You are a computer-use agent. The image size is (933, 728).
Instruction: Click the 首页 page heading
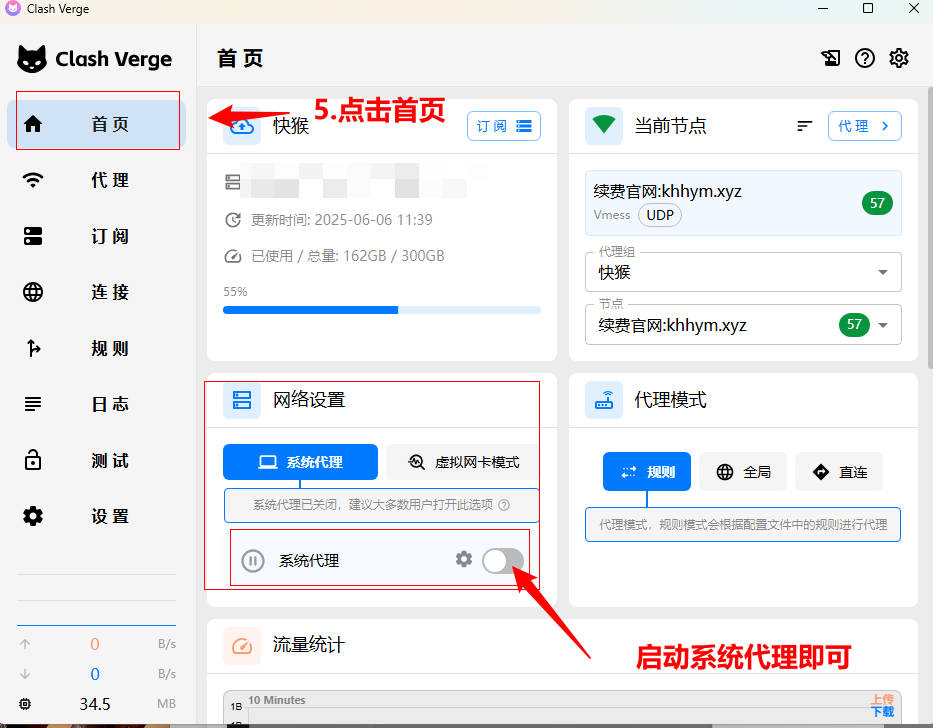coord(240,58)
